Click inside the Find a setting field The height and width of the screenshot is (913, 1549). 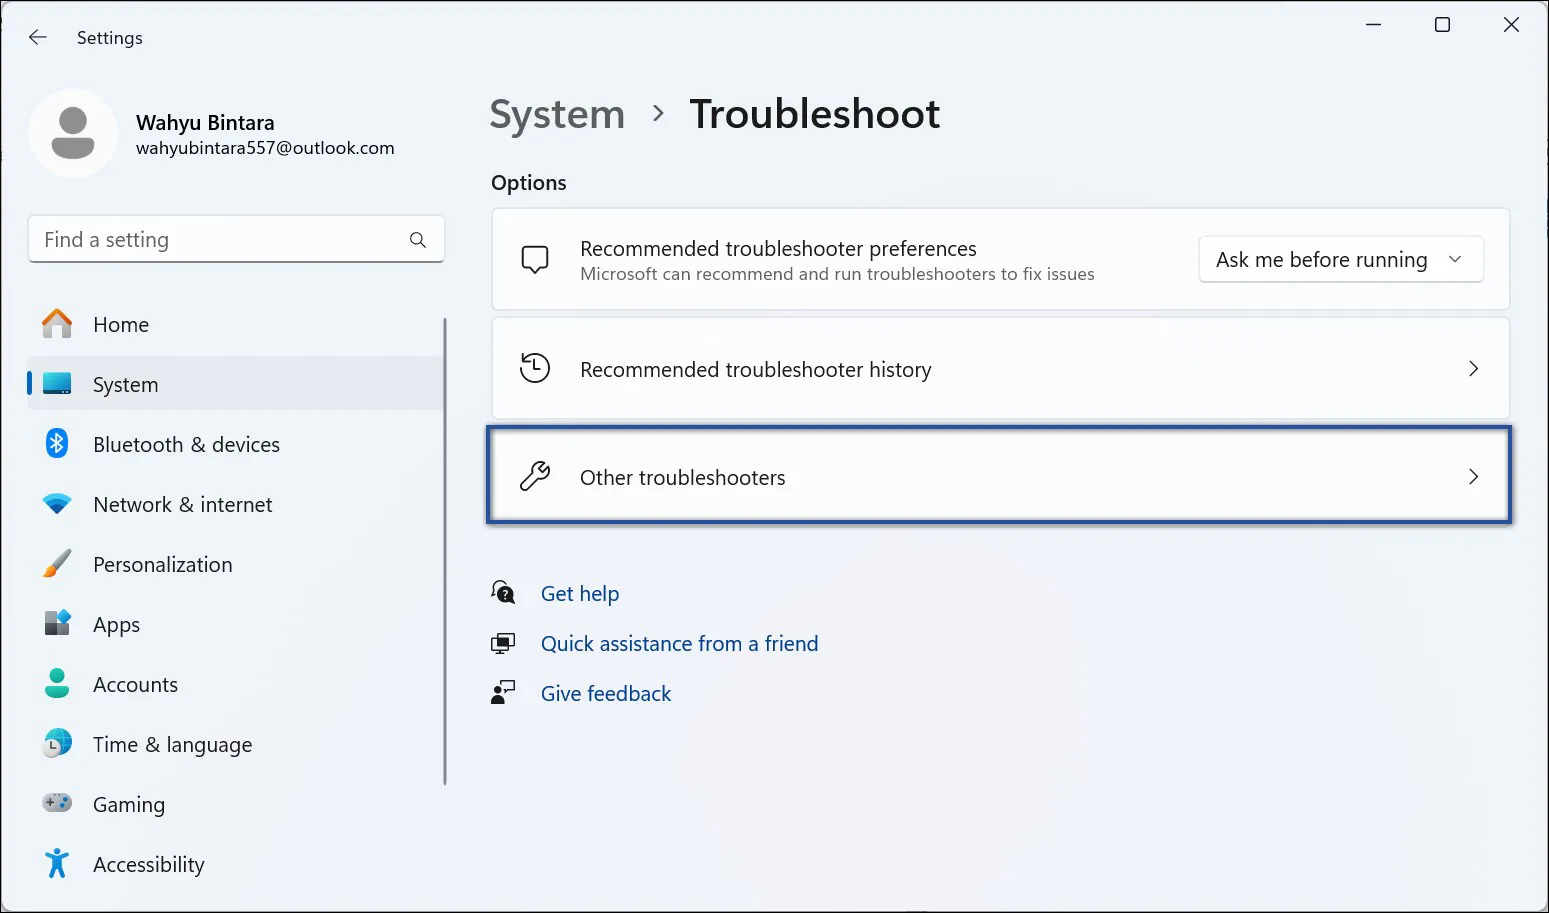pos(200,239)
